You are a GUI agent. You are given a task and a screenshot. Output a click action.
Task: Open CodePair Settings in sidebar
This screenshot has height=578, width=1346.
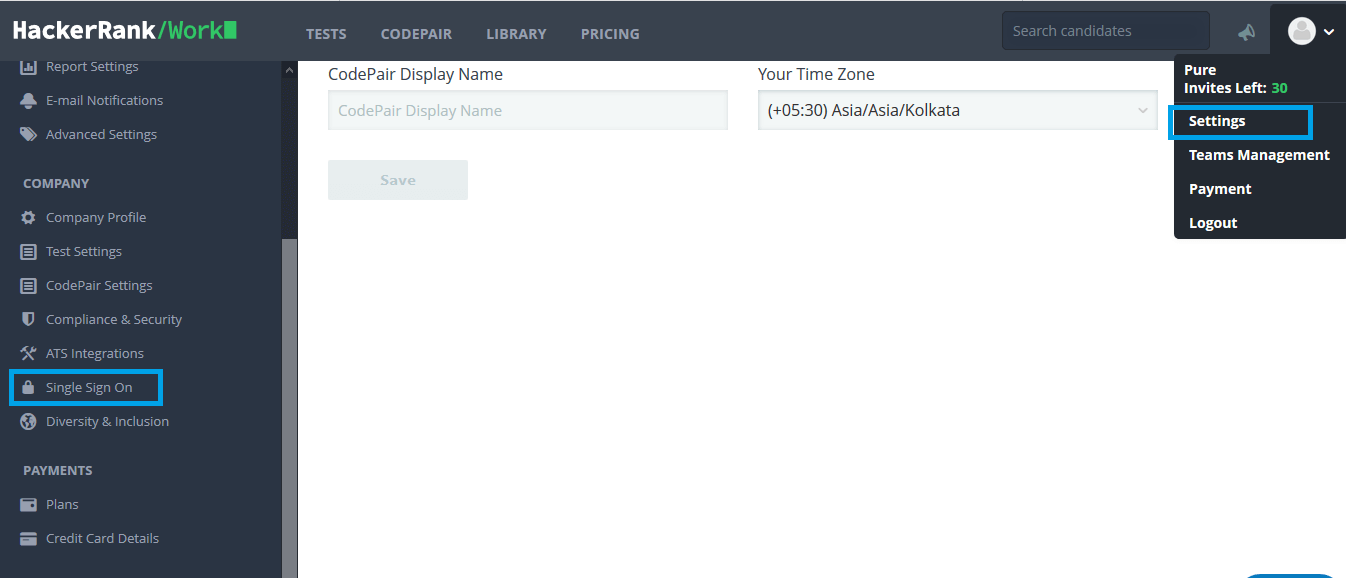(x=99, y=286)
